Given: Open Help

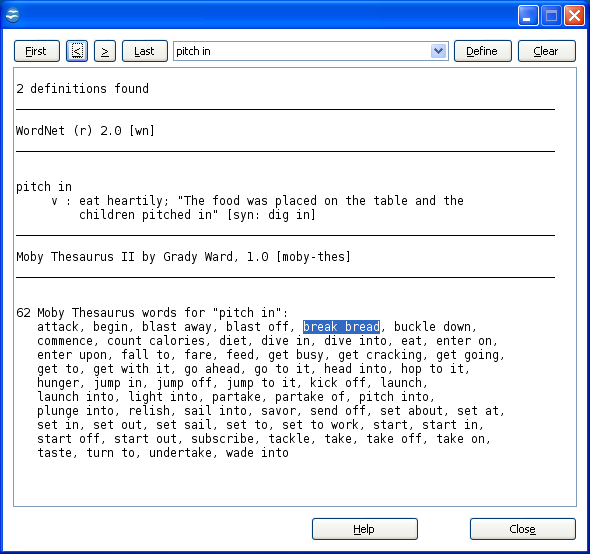Looking at the screenshot, I should 365,529.
